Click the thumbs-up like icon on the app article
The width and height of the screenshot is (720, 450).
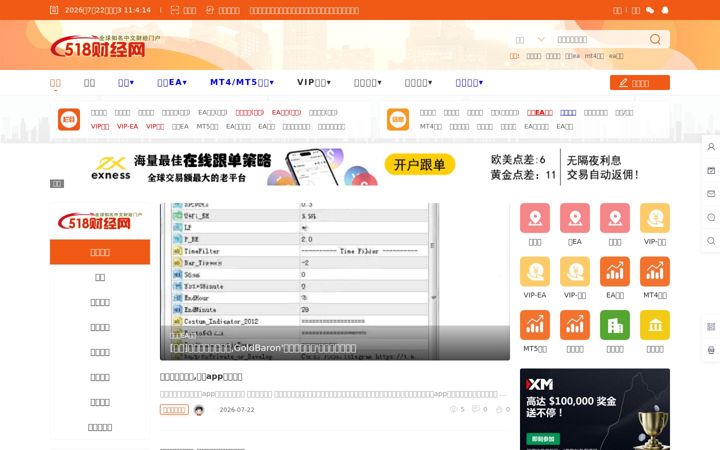point(499,409)
